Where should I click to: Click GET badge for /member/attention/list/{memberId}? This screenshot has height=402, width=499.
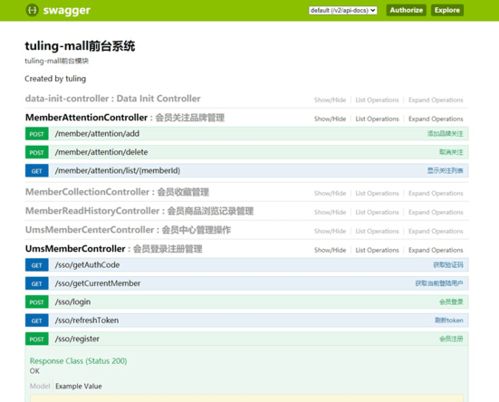[37, 171]
